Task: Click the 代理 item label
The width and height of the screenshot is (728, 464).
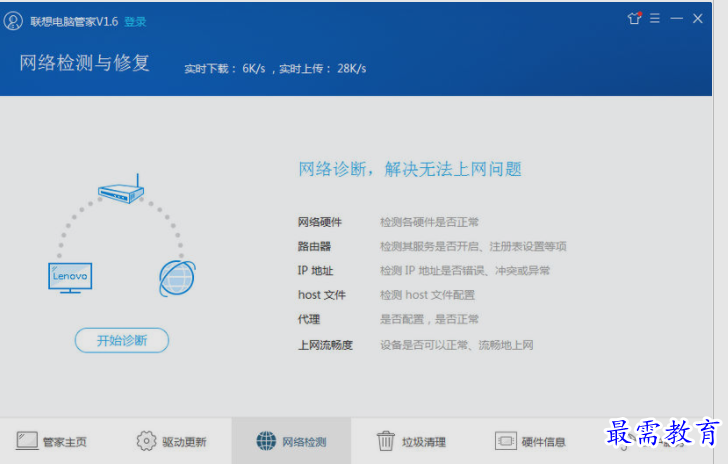Action: 309,320
